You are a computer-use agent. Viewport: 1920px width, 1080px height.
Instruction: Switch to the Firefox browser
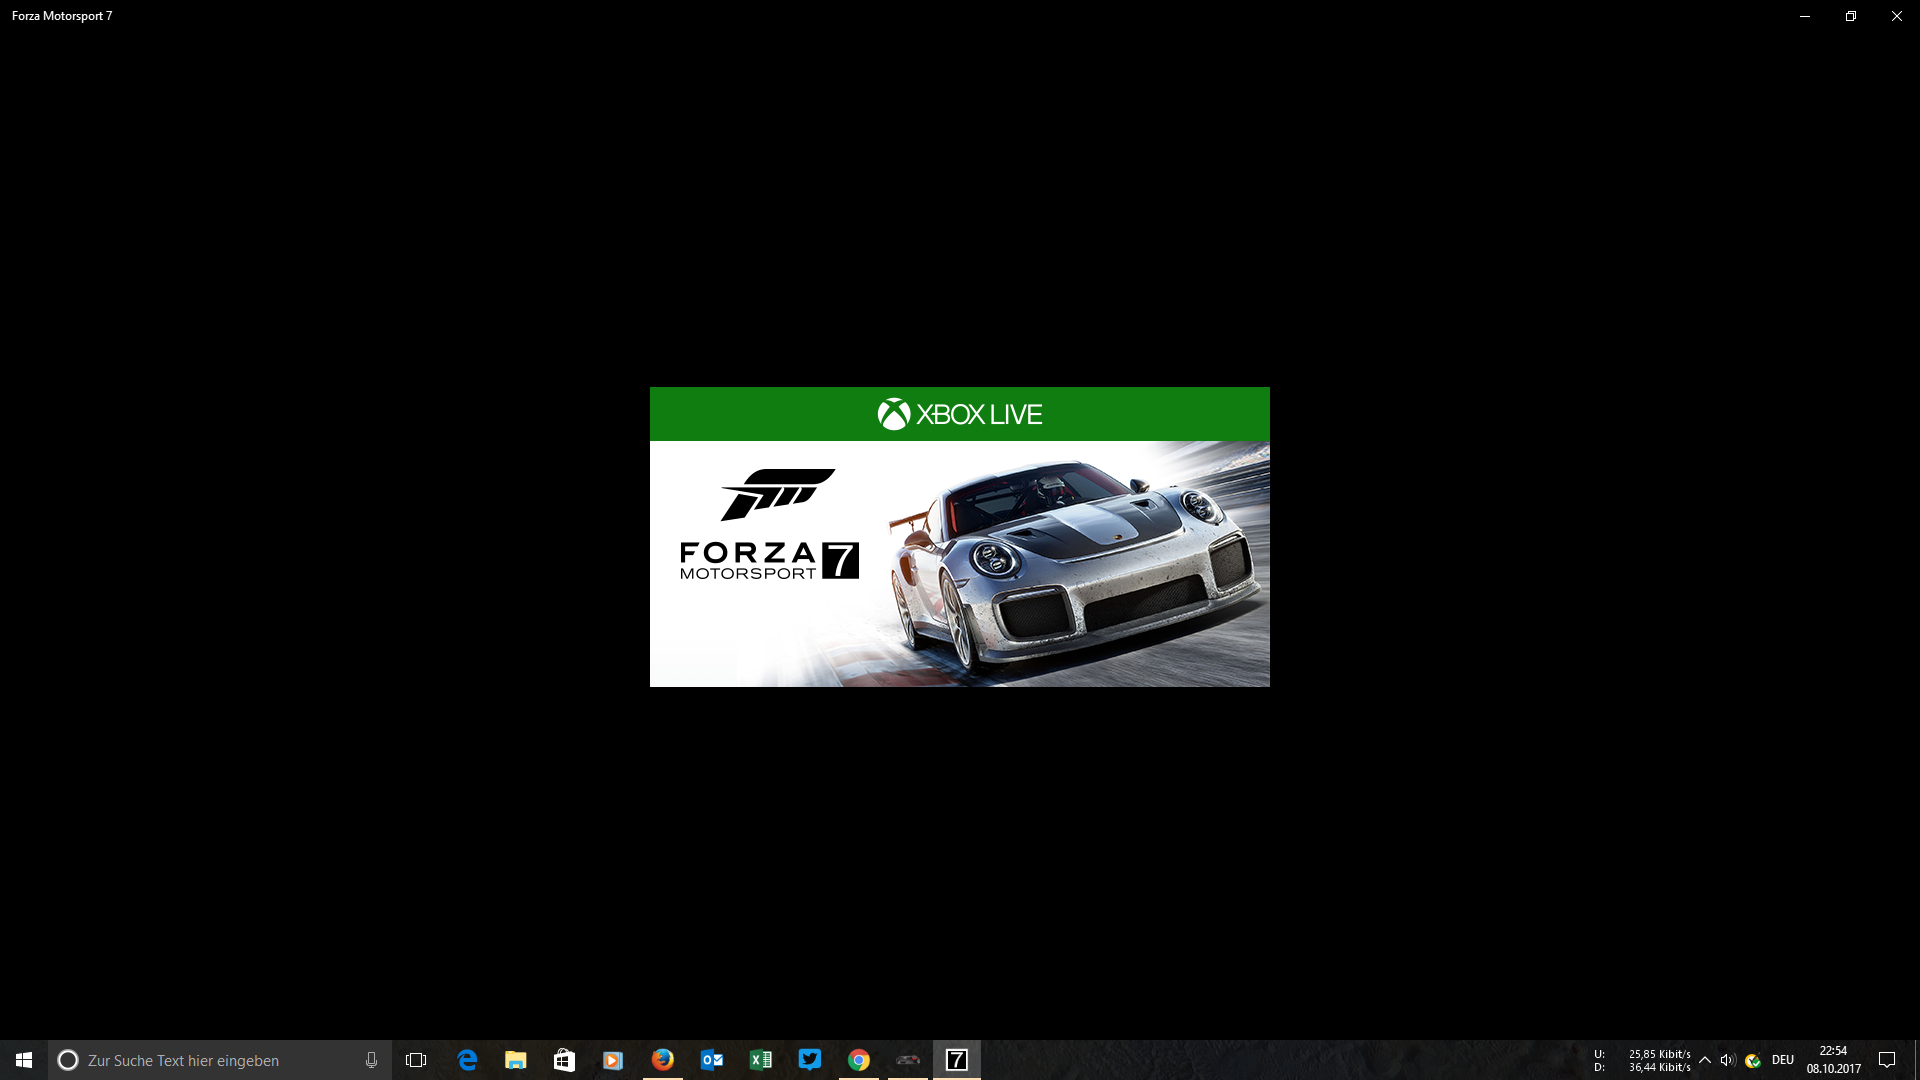click(662, 1060)
